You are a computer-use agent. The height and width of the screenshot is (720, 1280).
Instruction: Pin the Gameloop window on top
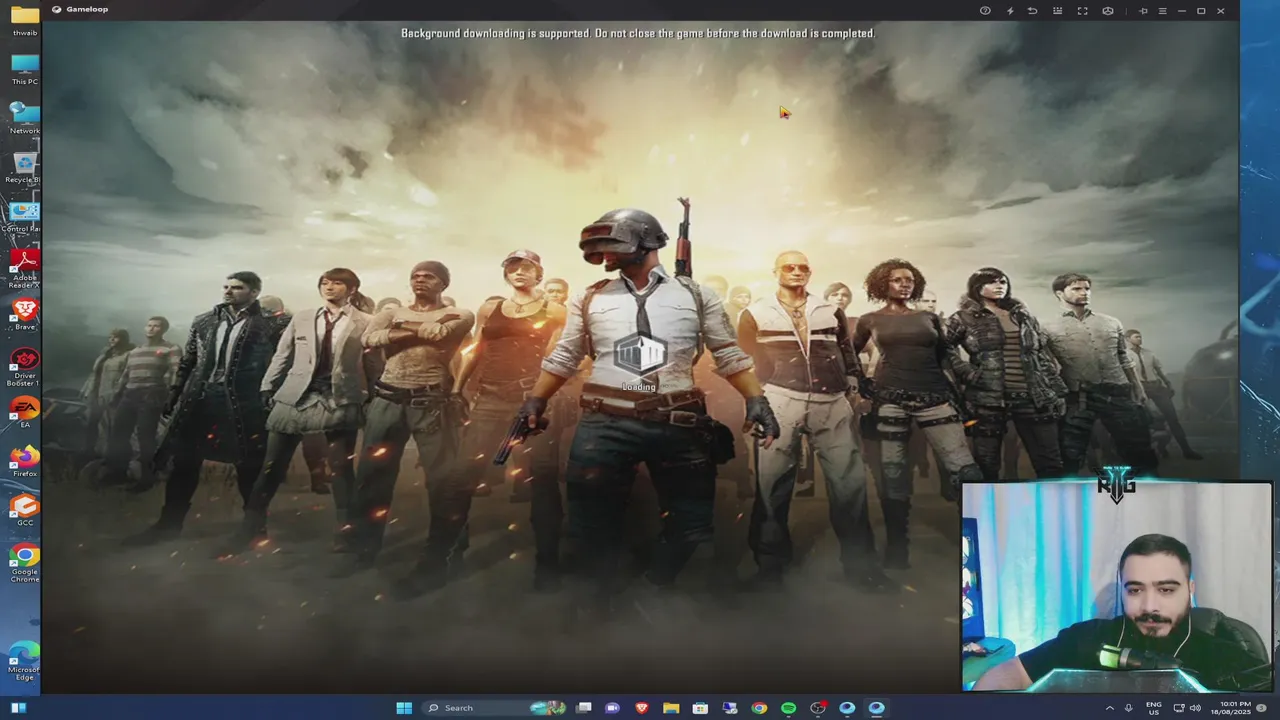[x=1143, y=11]
